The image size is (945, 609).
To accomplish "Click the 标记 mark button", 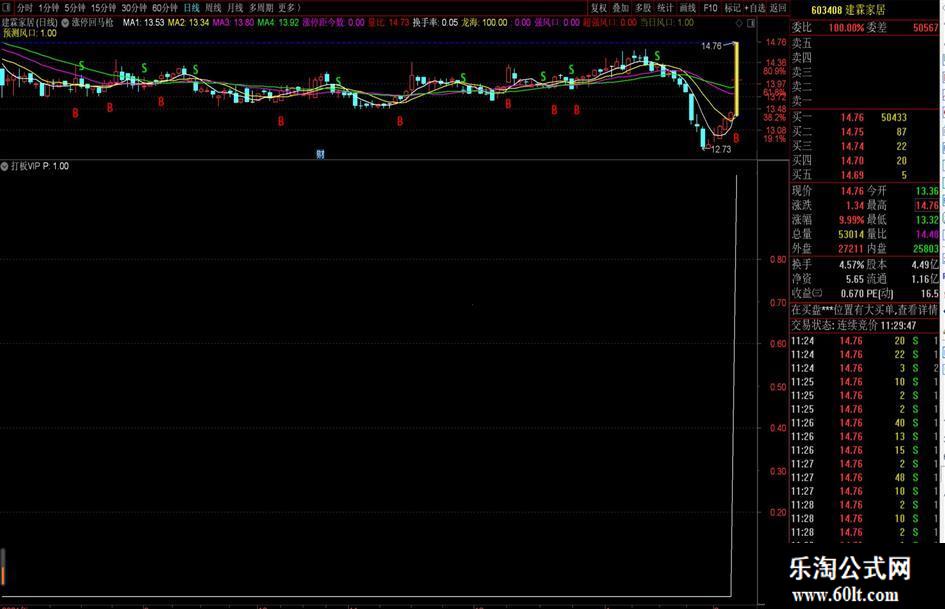I will point(732,8).
